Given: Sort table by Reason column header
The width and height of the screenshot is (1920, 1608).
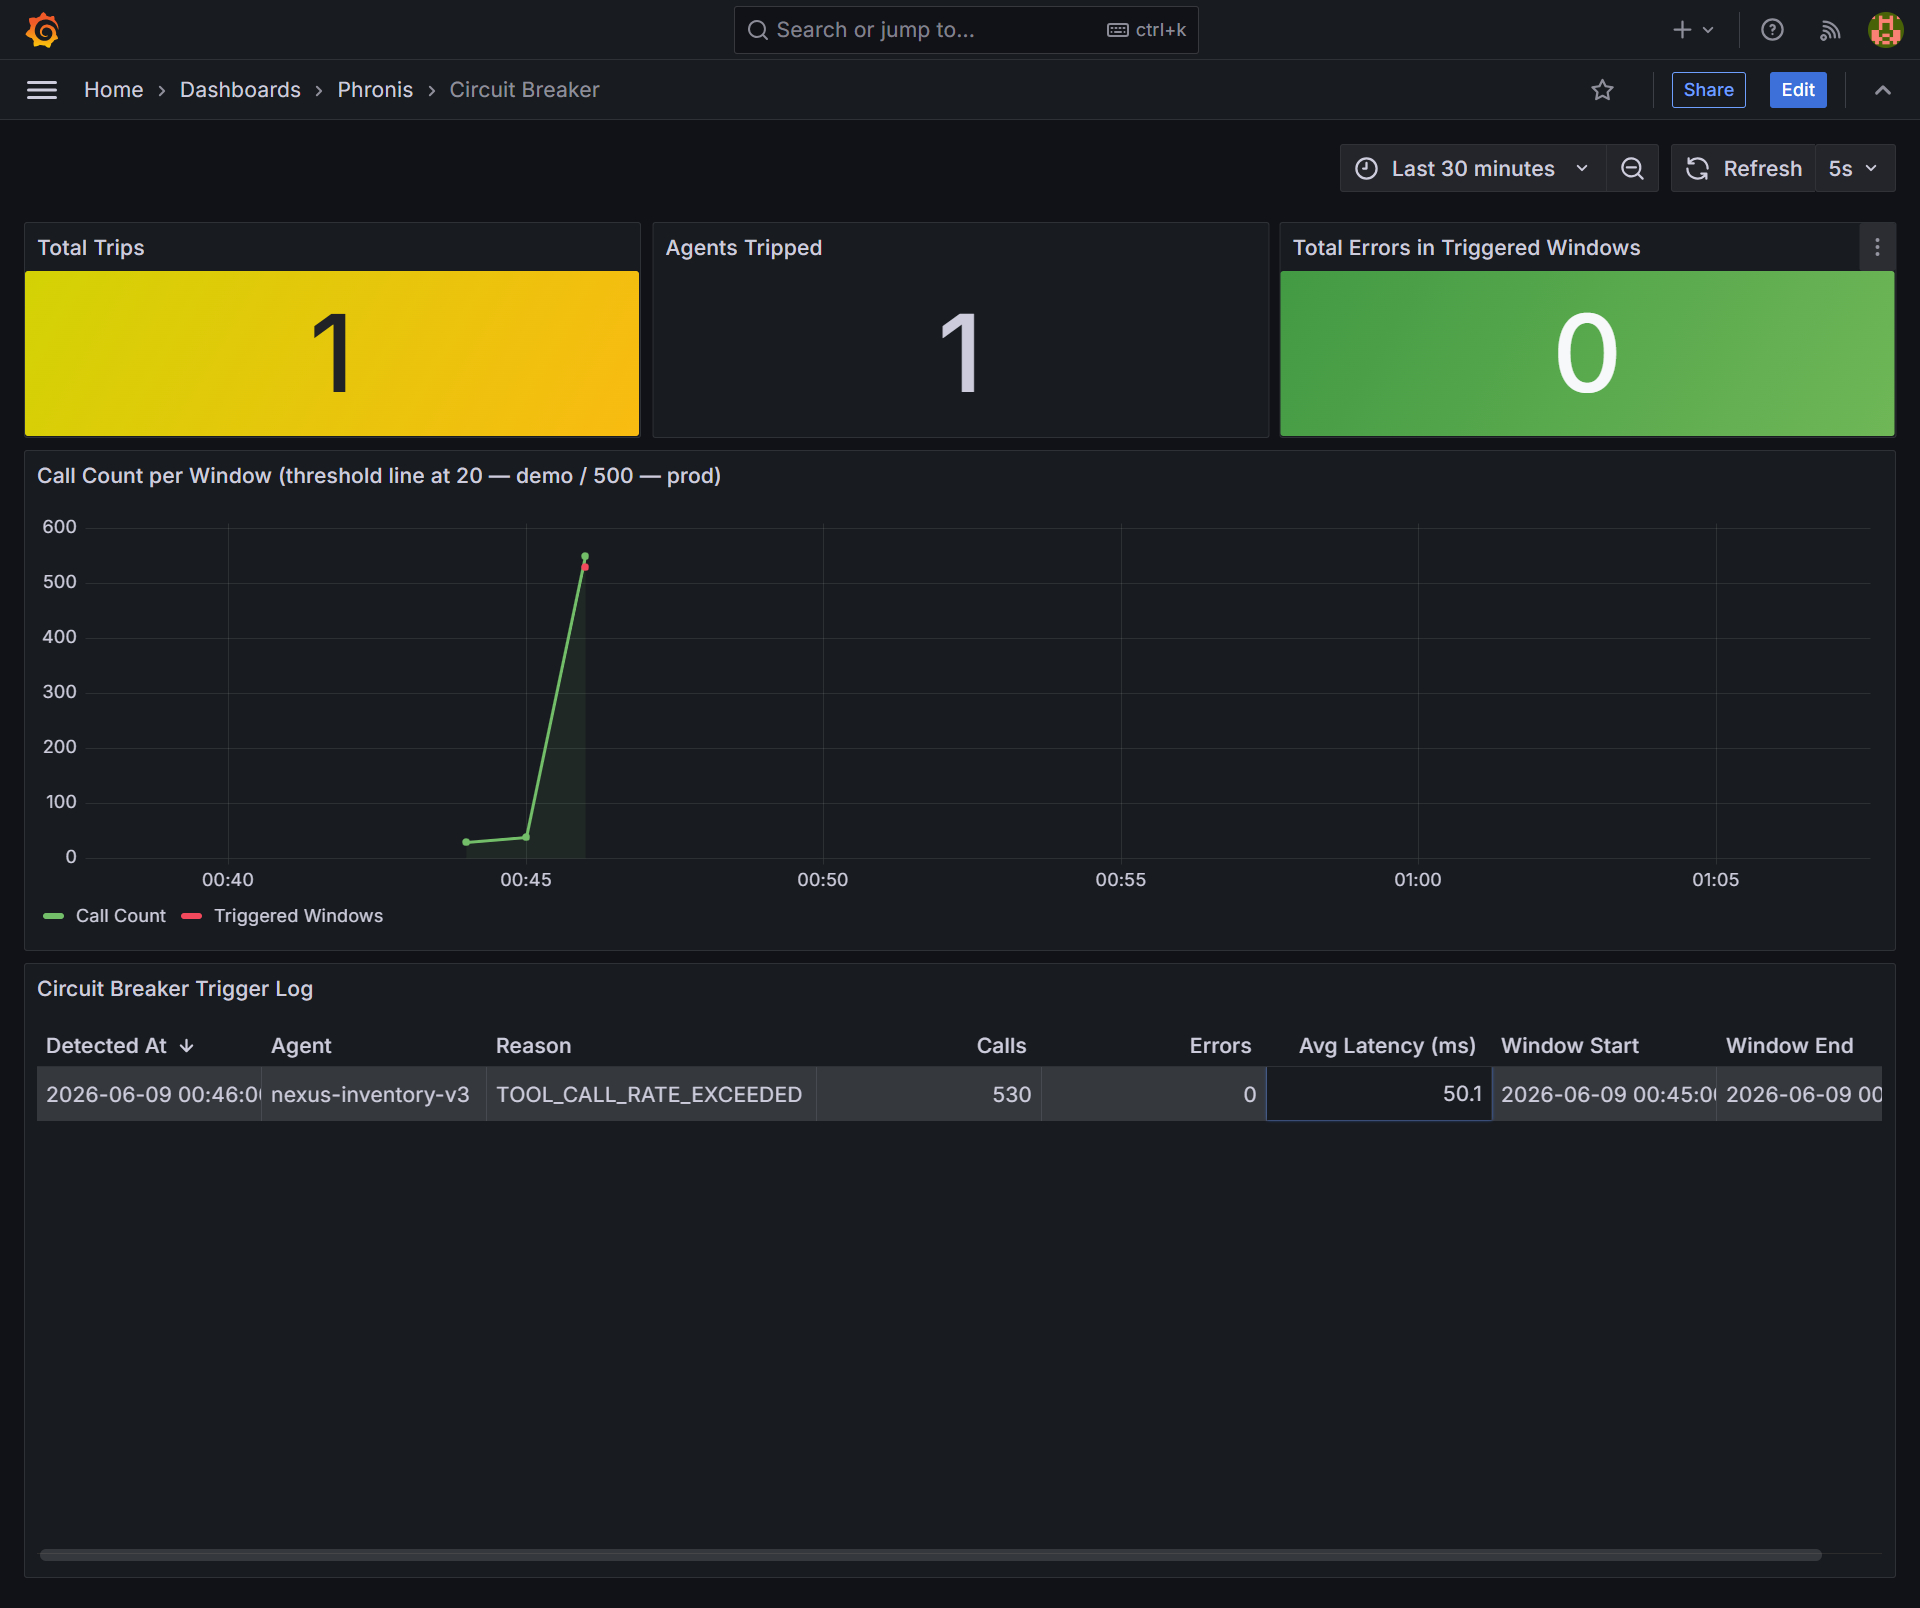Looking at the screenshot, I should [533, 1046].
